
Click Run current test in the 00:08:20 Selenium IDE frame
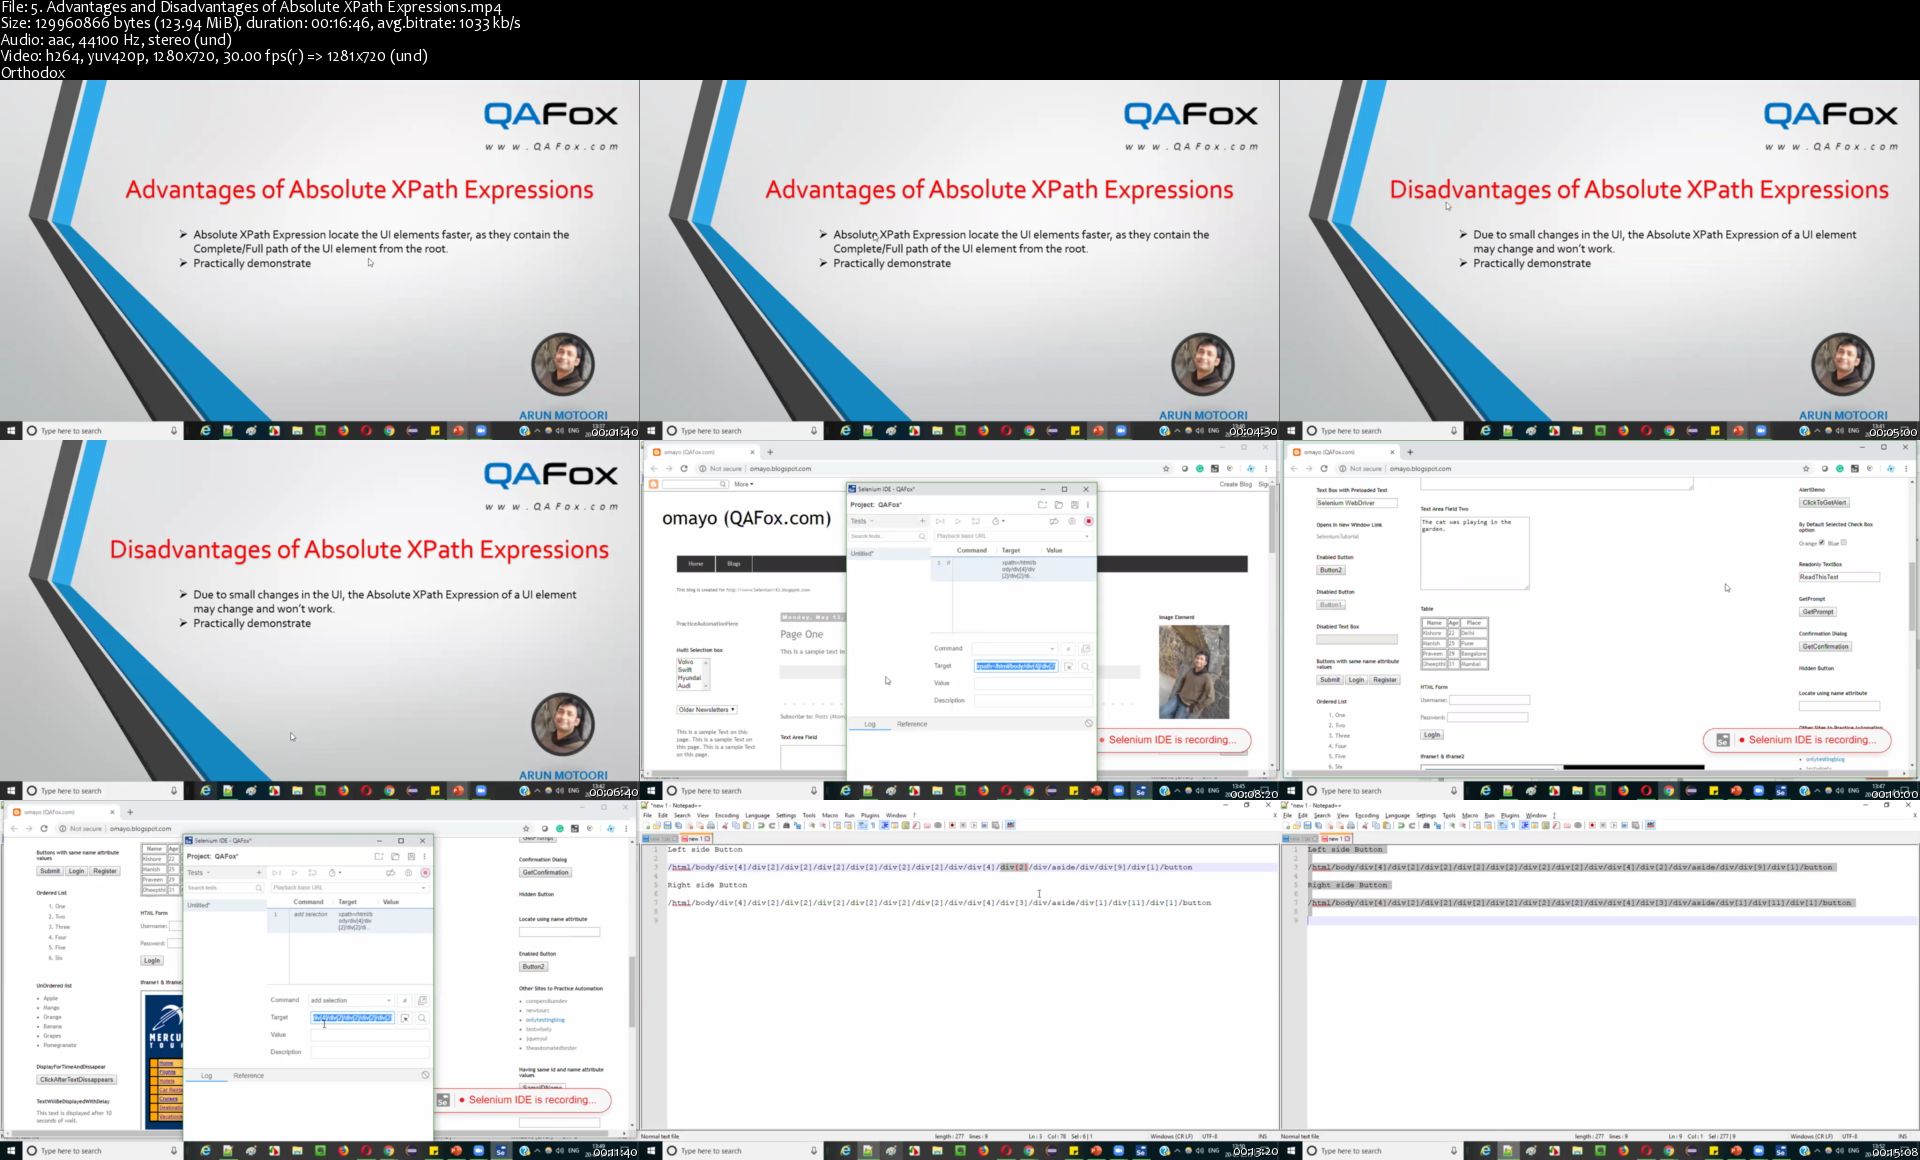[958, 521]
